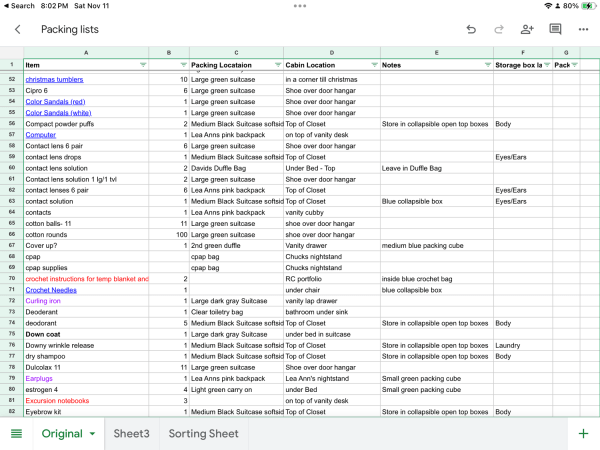Undo the last change
This screenshot has height=450, width=600.
(x=471, y=30)
